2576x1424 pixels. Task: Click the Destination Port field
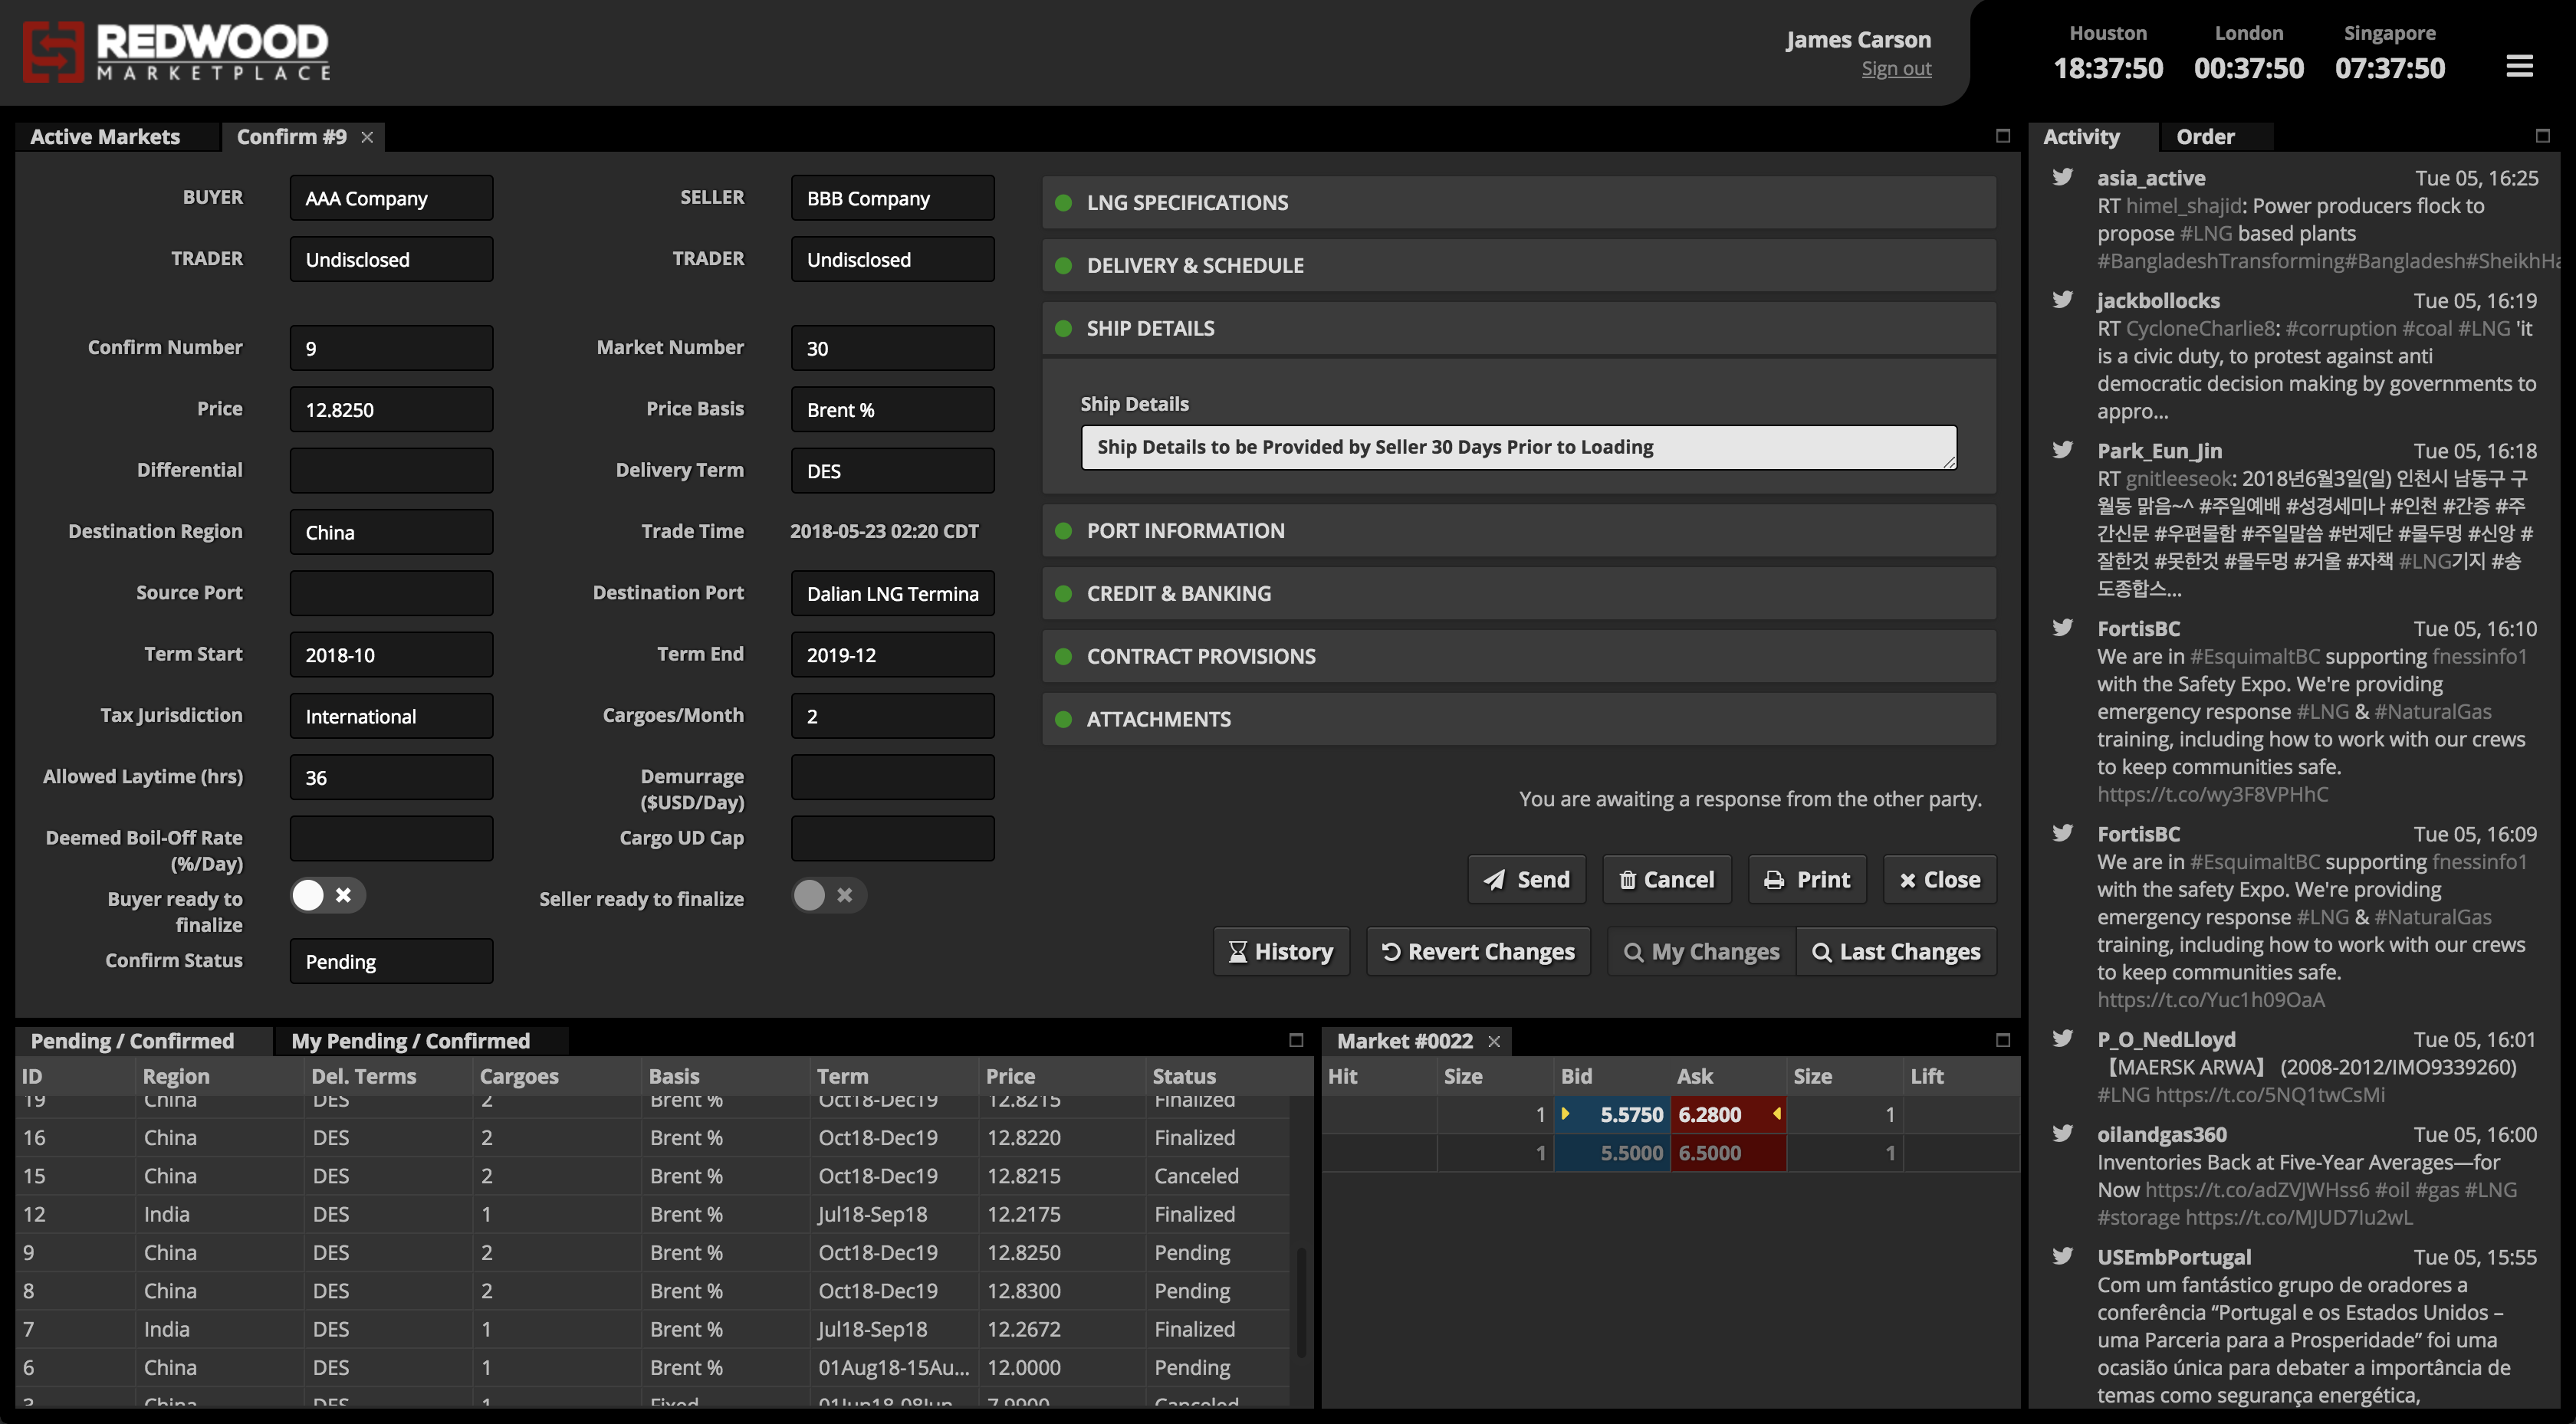(892, 593)
